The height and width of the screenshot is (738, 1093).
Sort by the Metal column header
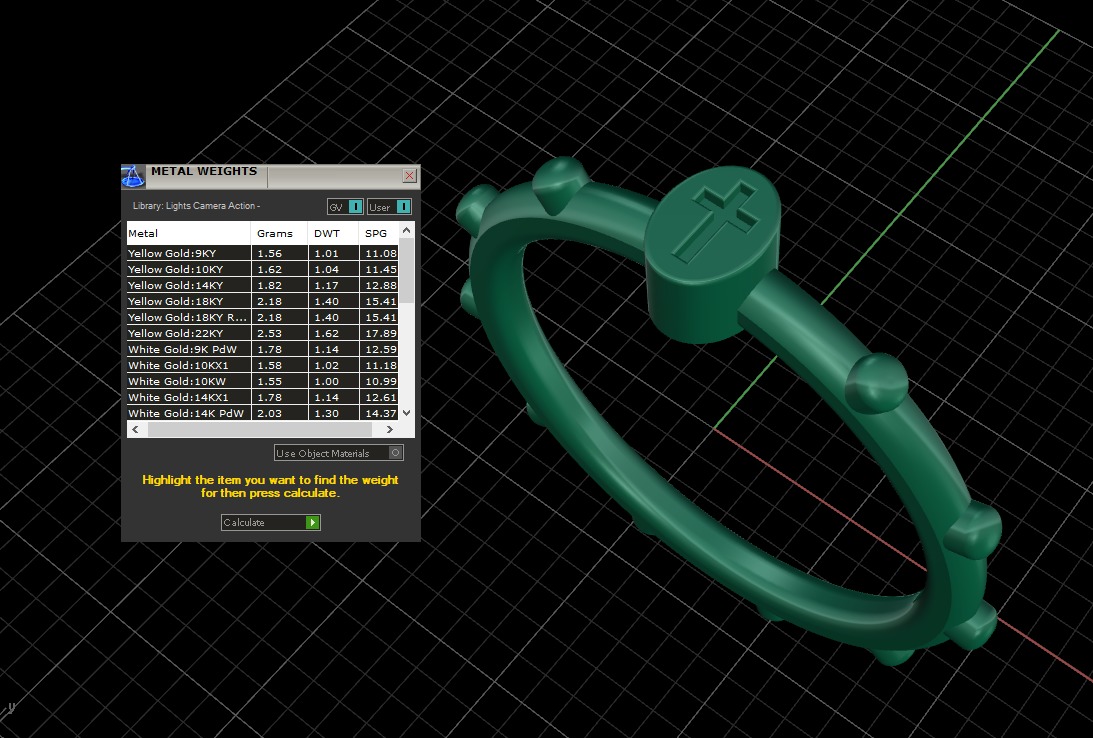[188, 233]
